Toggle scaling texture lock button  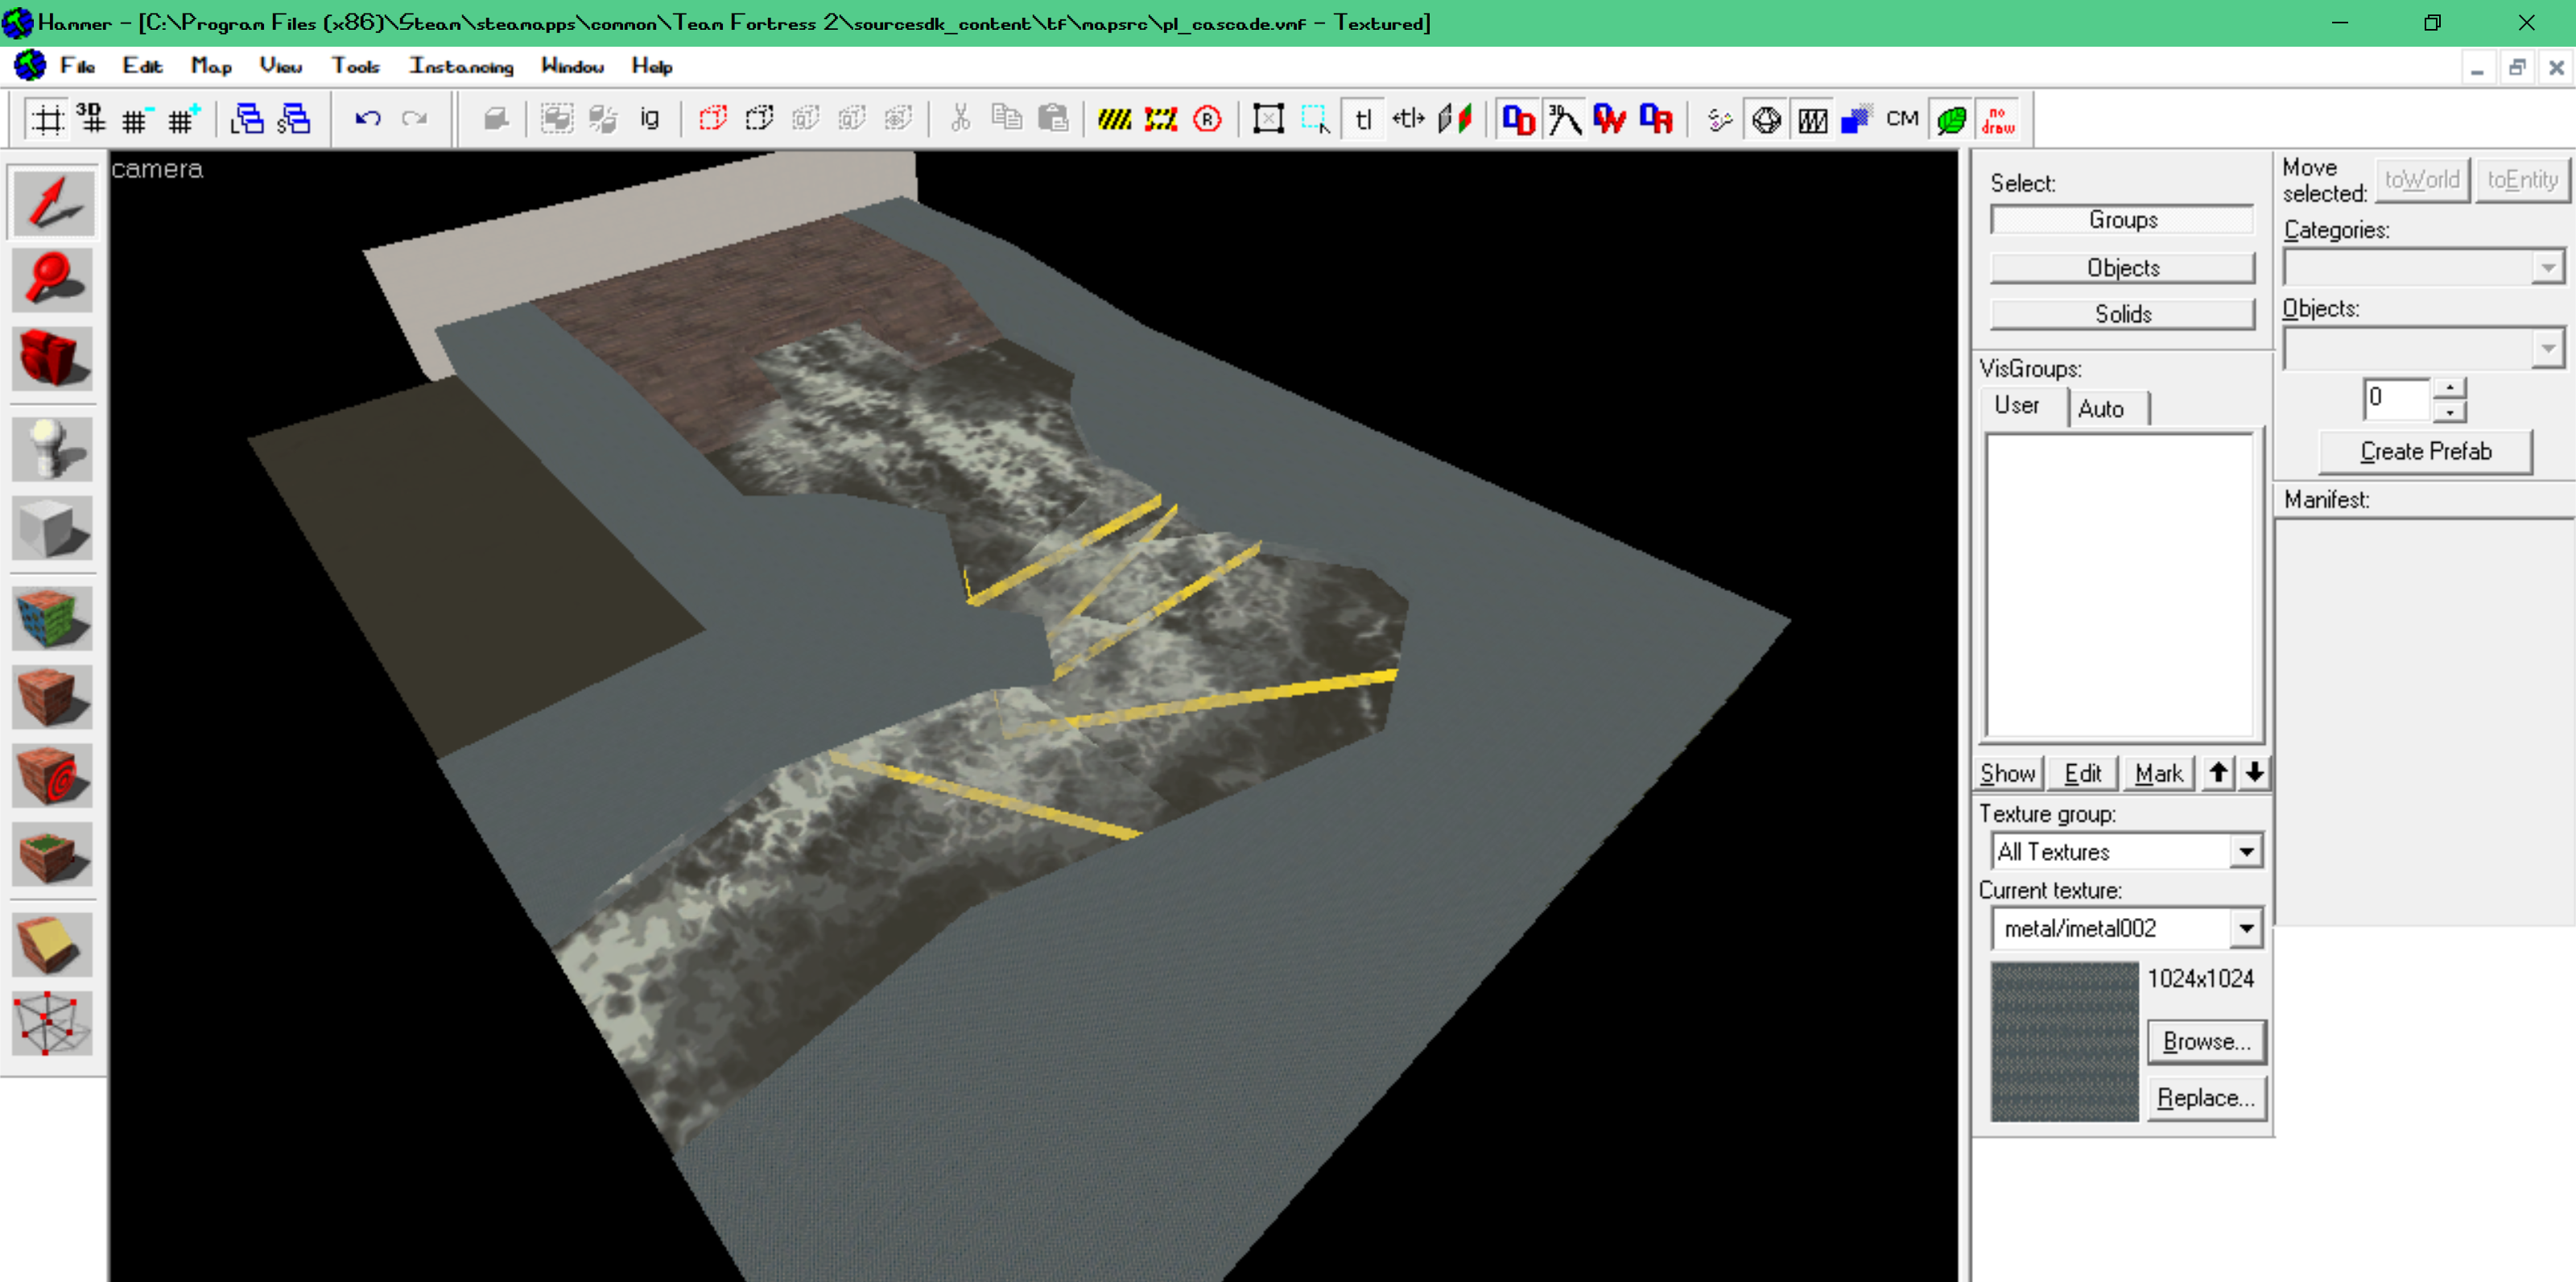click(1409, 120)
